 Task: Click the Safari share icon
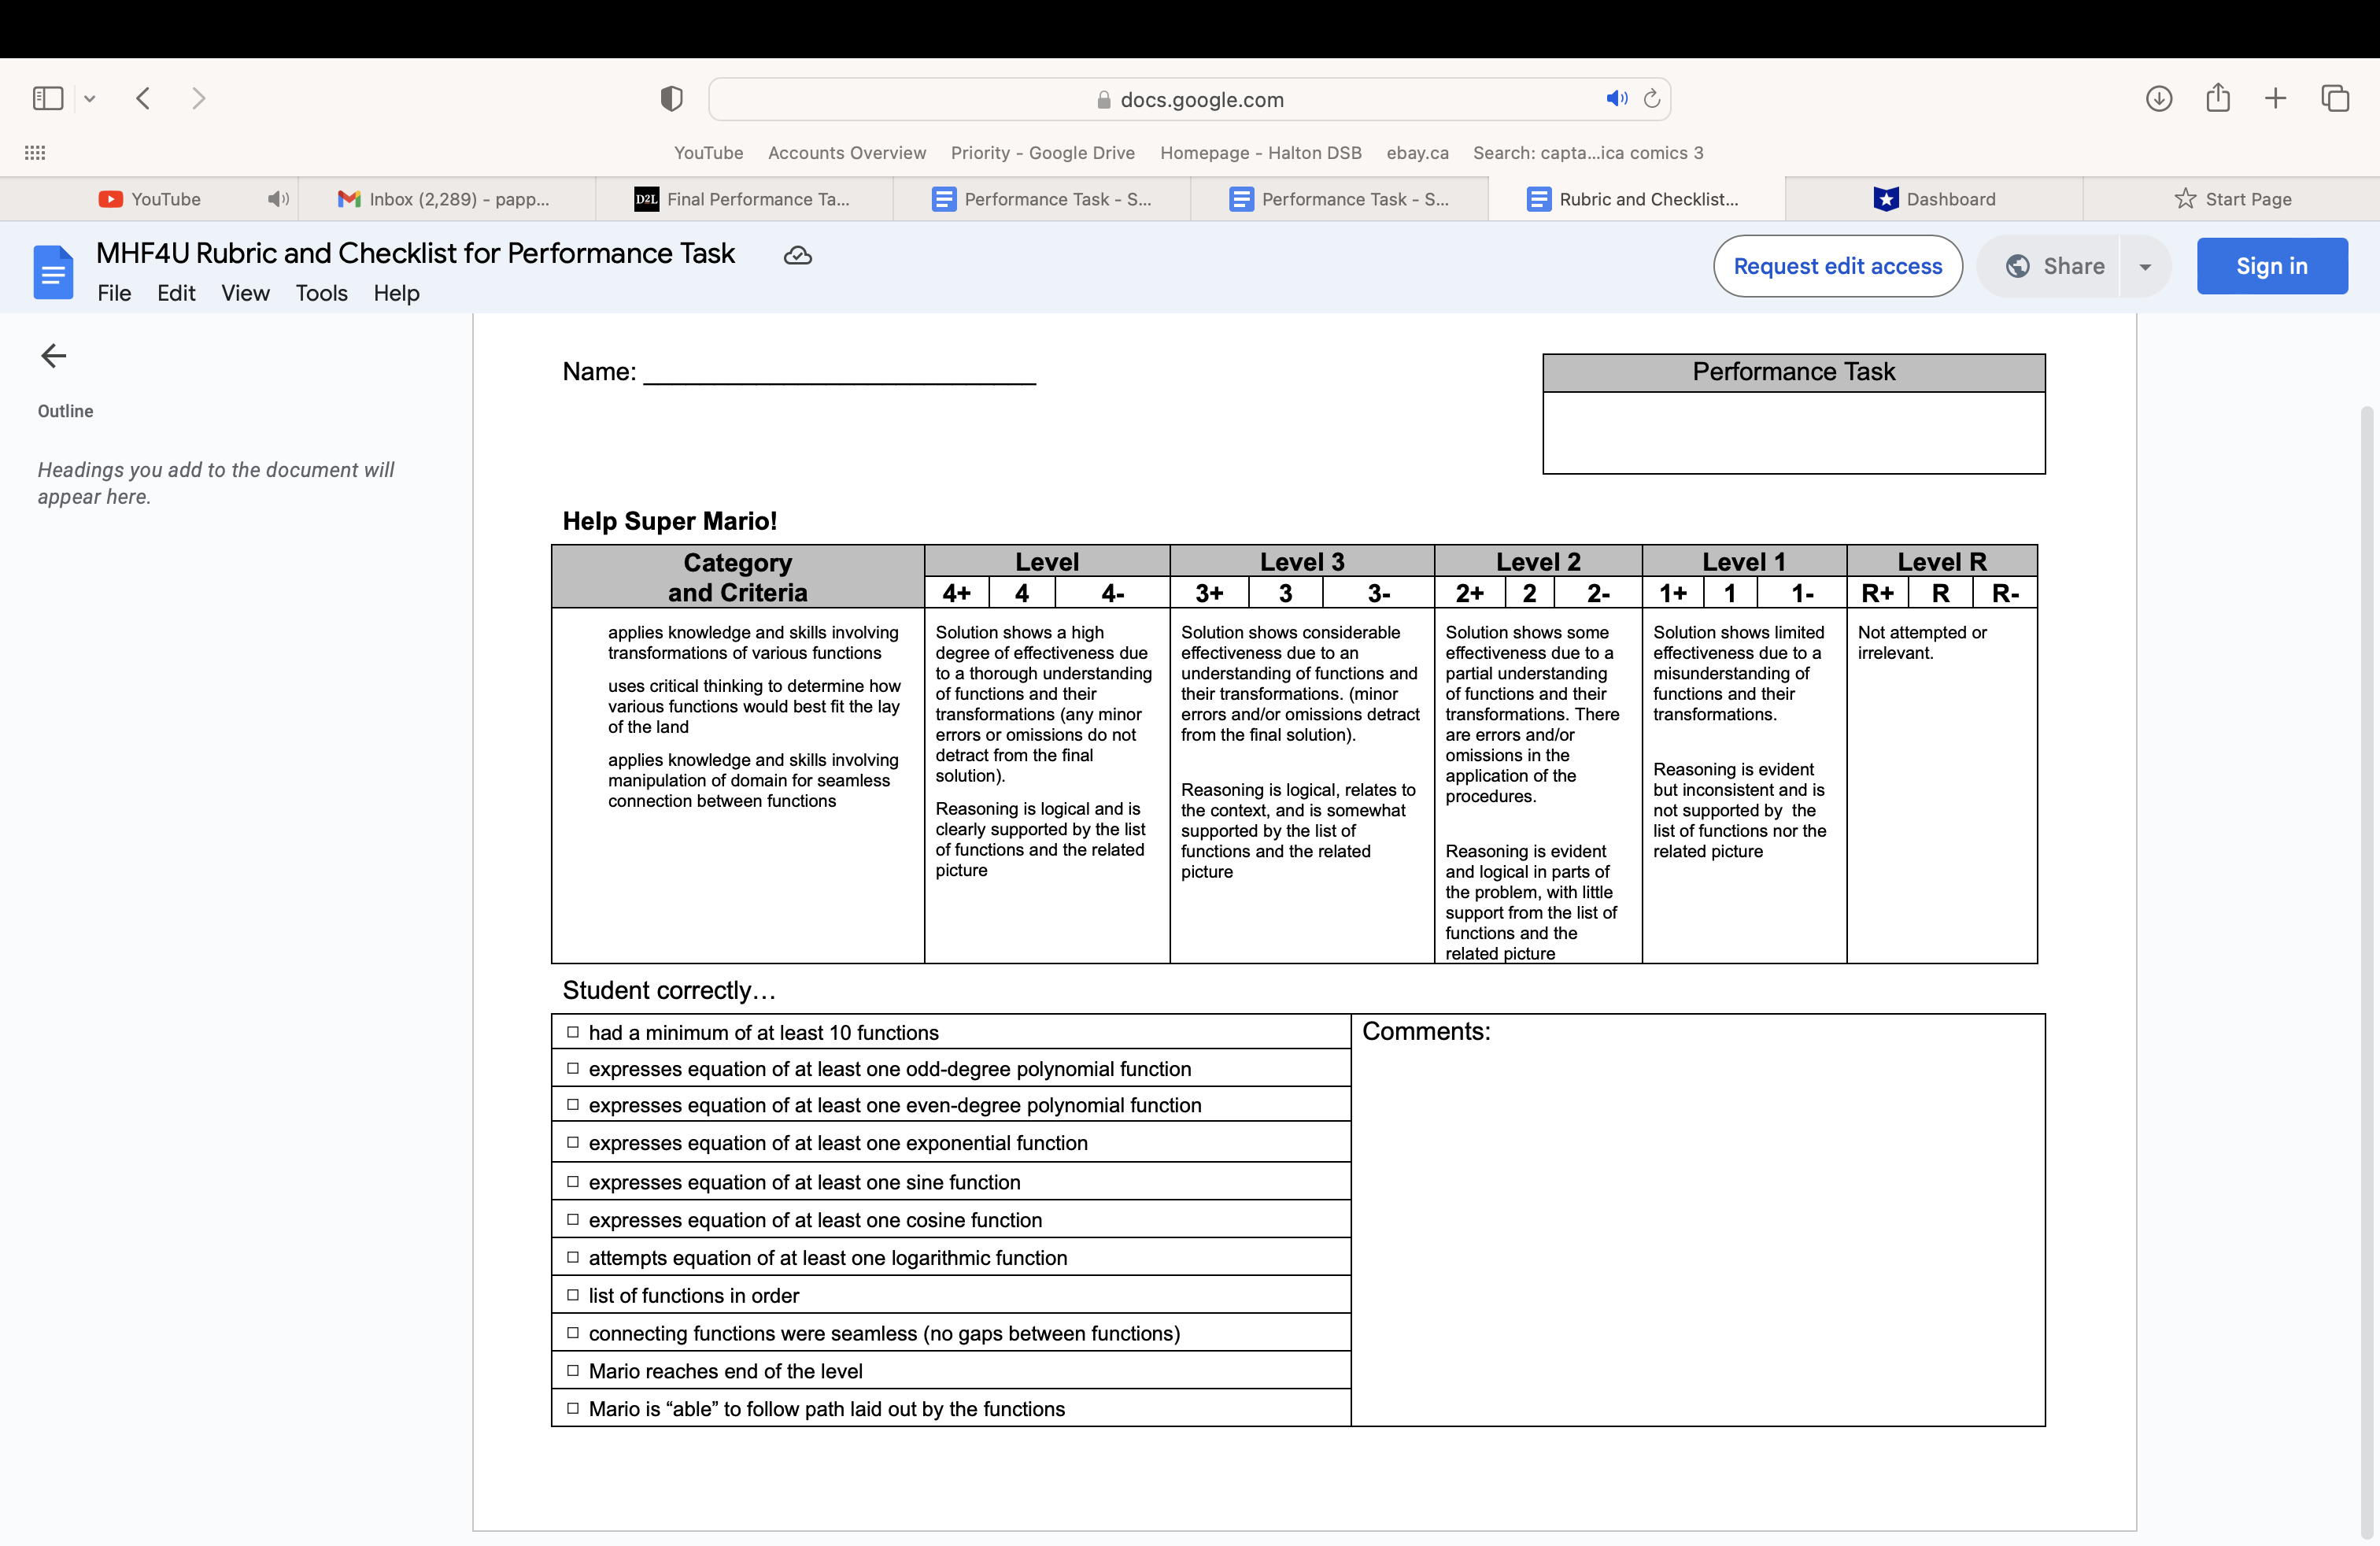[x=2217, y=98]
